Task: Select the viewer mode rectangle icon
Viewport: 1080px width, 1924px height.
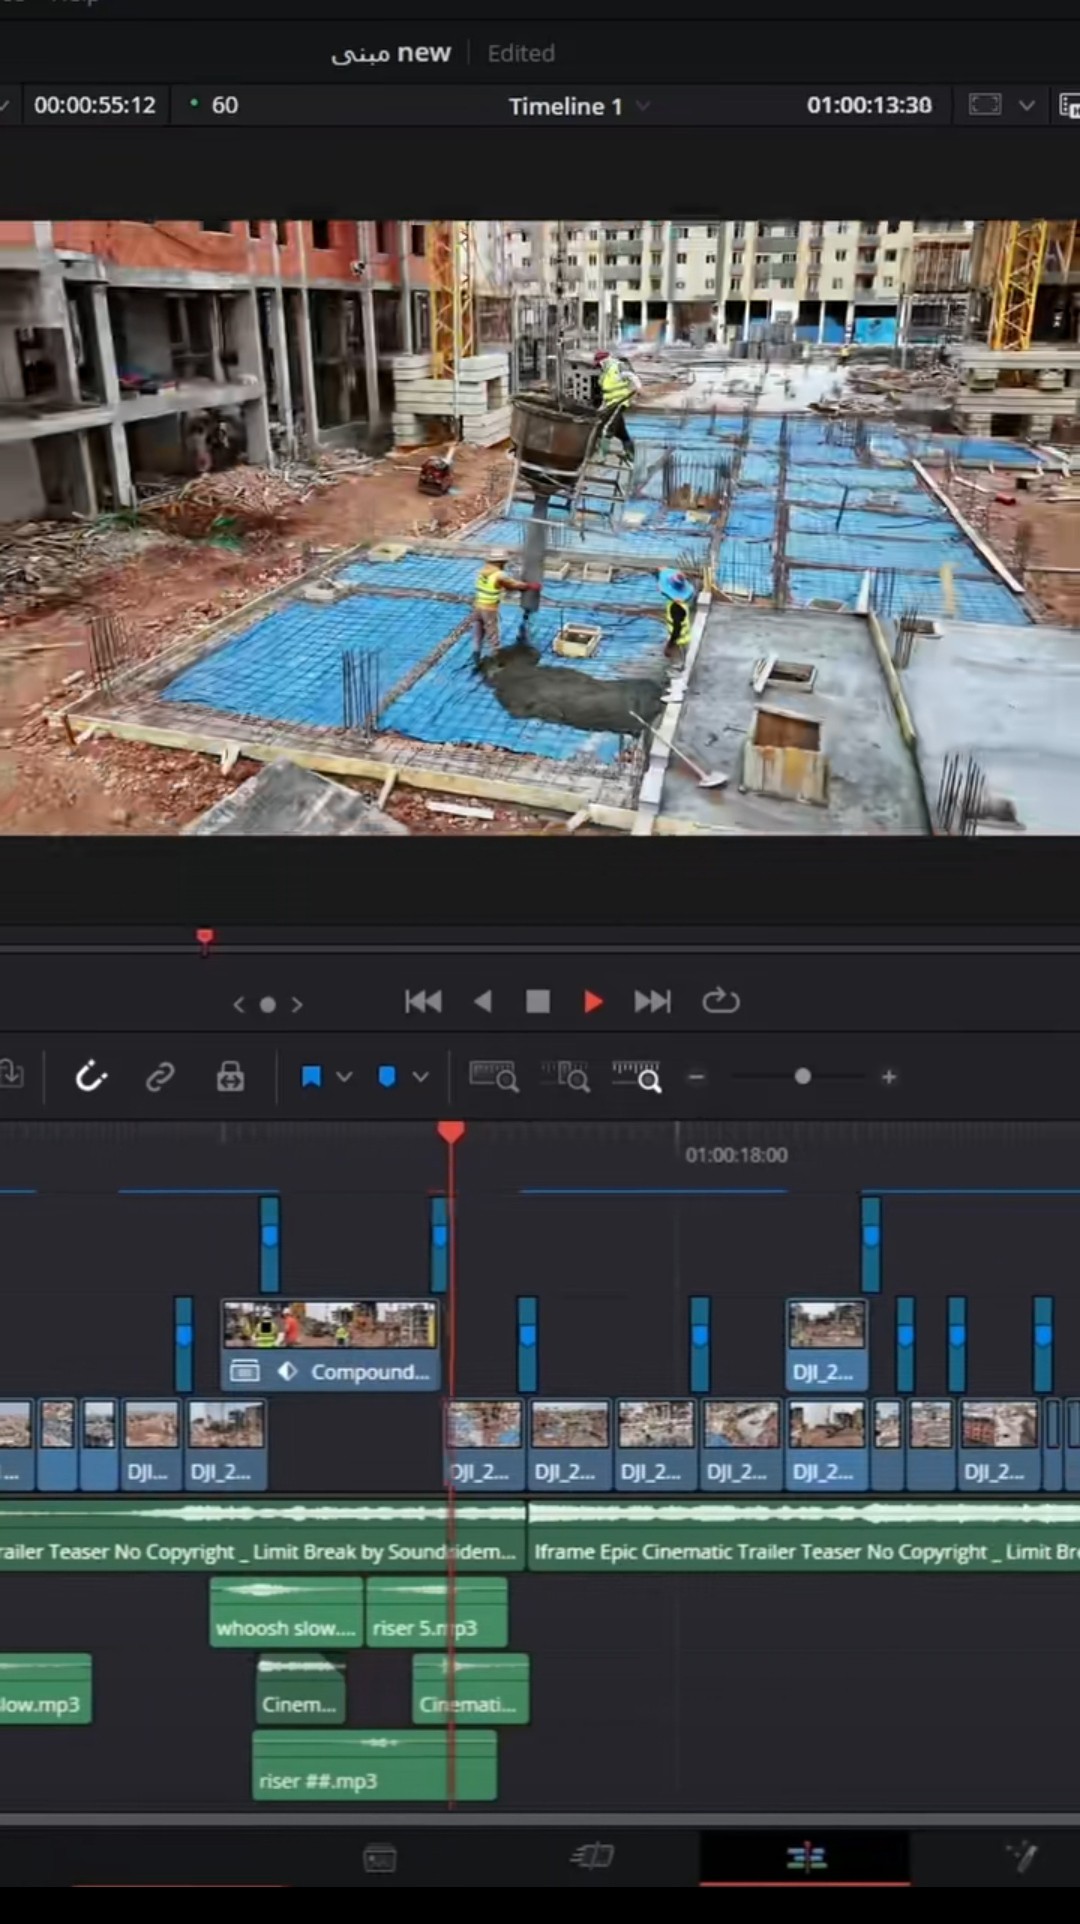Action: point(985,105)
